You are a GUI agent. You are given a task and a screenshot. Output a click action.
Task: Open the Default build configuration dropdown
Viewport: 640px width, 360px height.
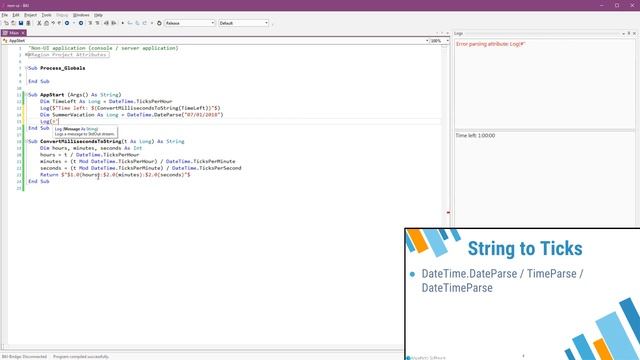(244, 23)
